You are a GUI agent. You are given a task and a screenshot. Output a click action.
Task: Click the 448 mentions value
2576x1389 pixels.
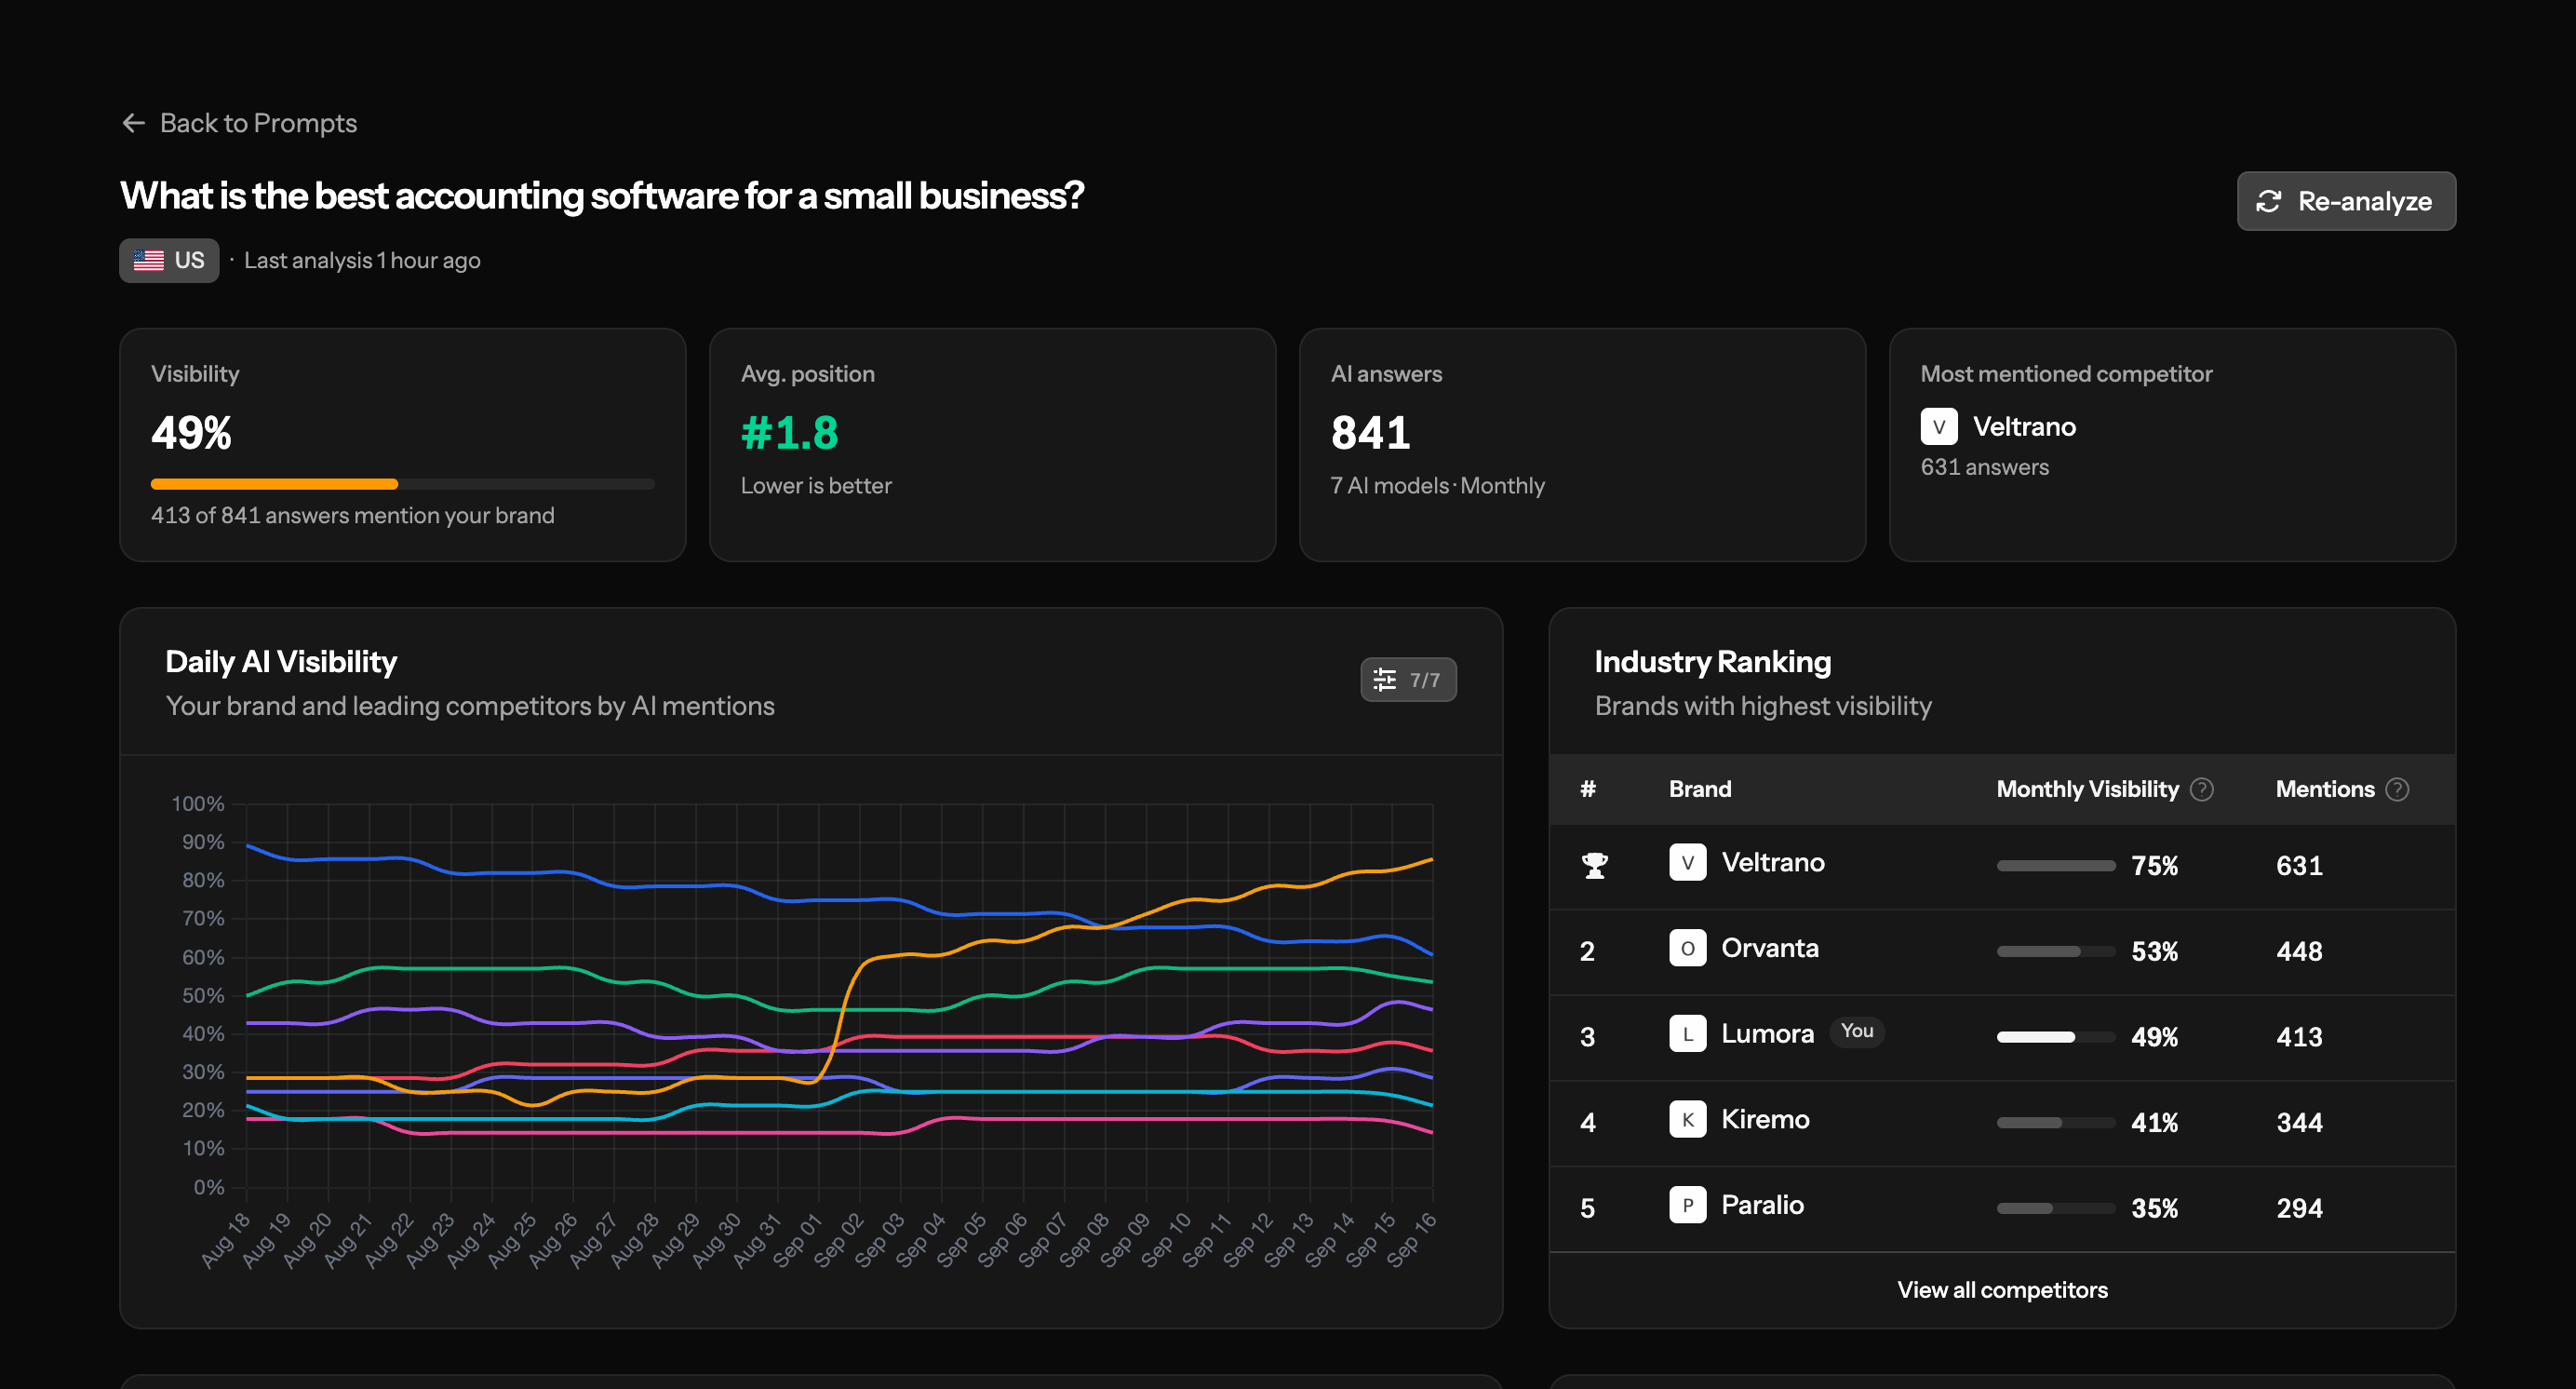pos(2299,951)
